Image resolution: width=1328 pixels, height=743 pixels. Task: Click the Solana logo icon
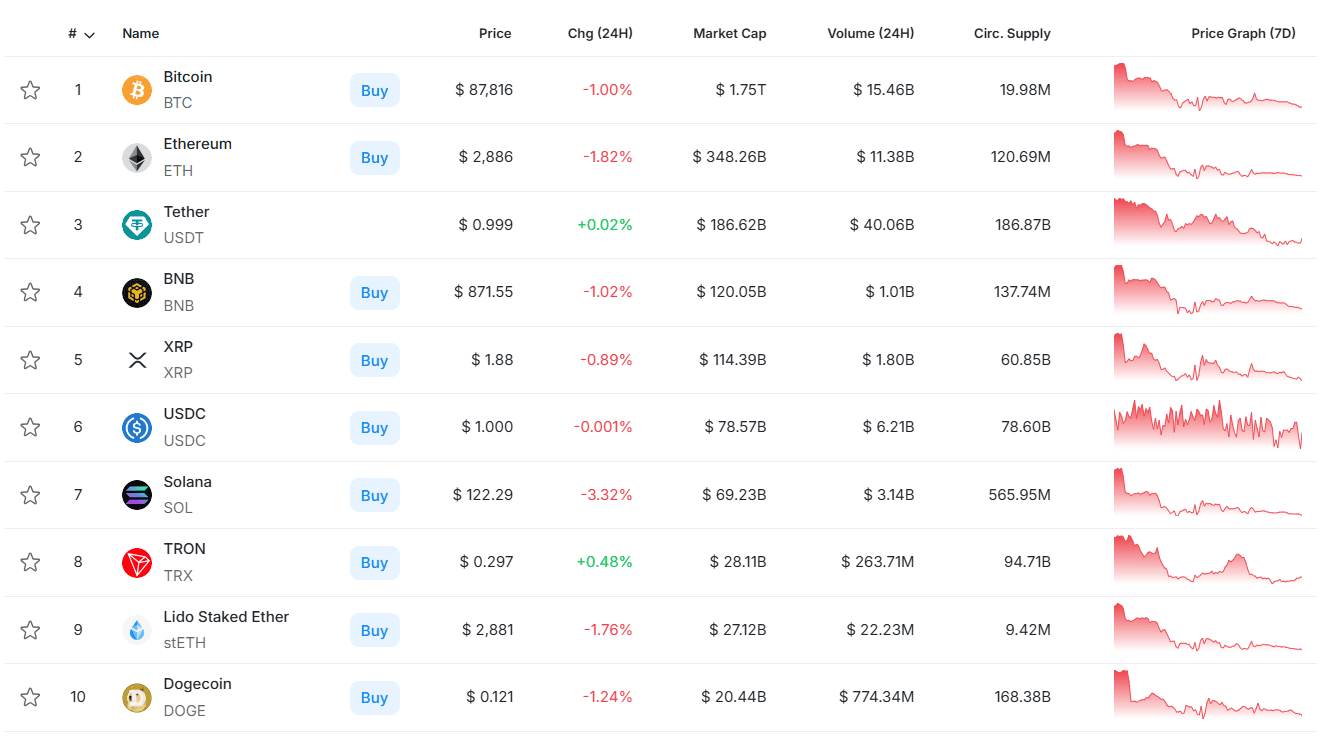[137, 495]
